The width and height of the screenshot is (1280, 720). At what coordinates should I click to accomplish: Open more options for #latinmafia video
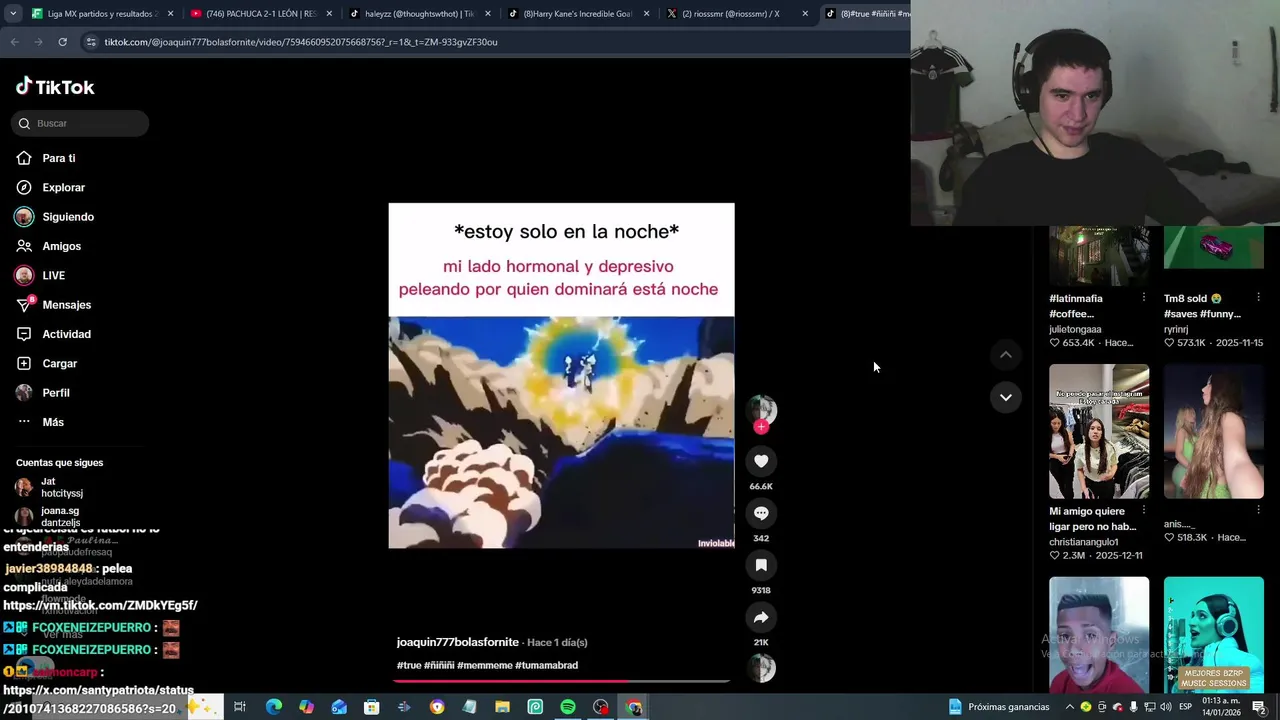click(1144, 298)
